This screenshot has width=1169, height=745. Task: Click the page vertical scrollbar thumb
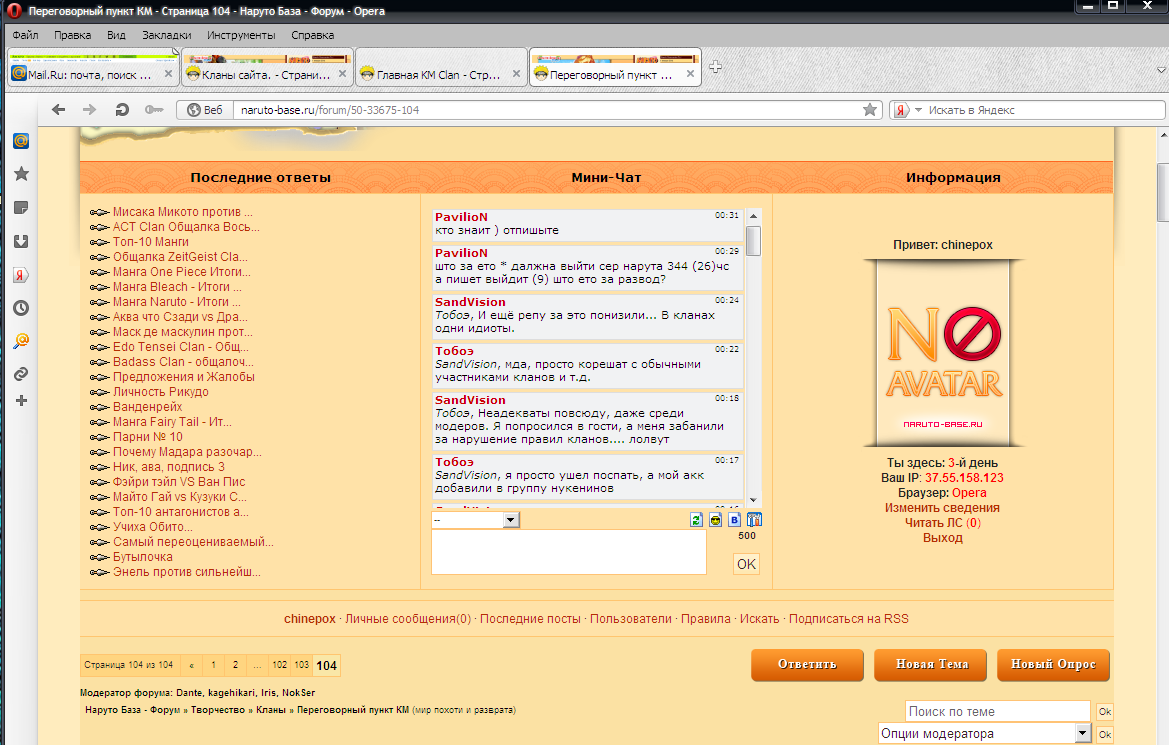tap(1162, 192)
